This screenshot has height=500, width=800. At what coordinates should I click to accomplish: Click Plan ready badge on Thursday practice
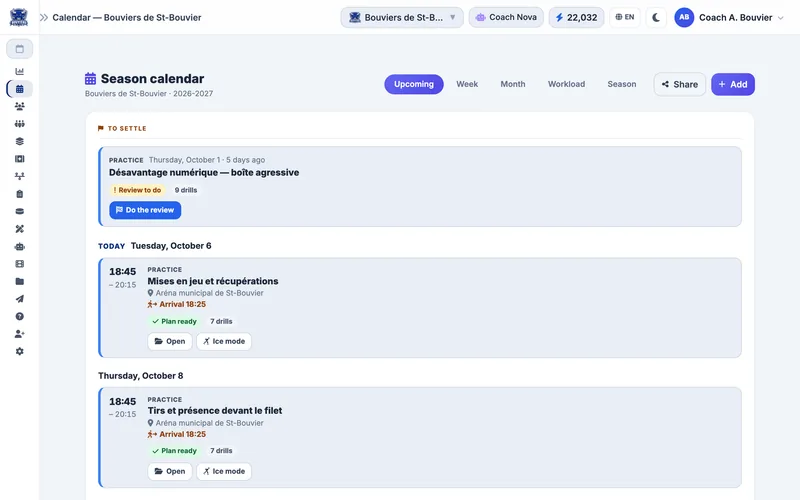click(x=174, y=451)
